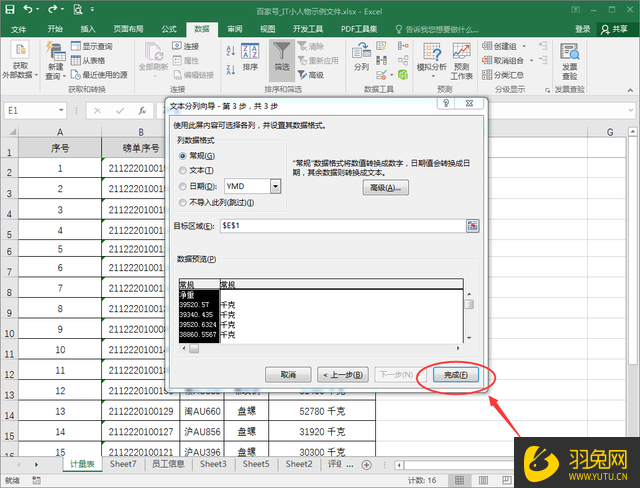Viewport: 640px width, 488px height.
Task: Open 模拟分析 what-if analysis
Action: click(x=432, y=61)
